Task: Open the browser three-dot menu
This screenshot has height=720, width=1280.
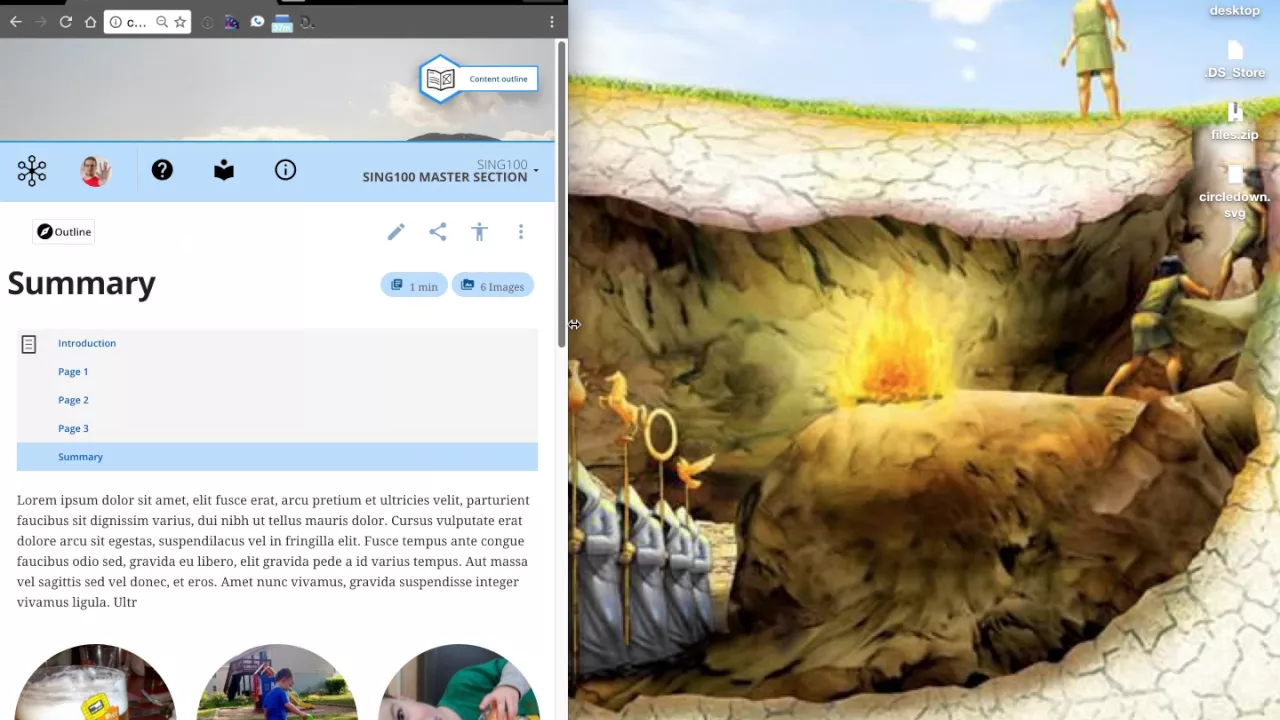Action: click(x=551, y=22)
